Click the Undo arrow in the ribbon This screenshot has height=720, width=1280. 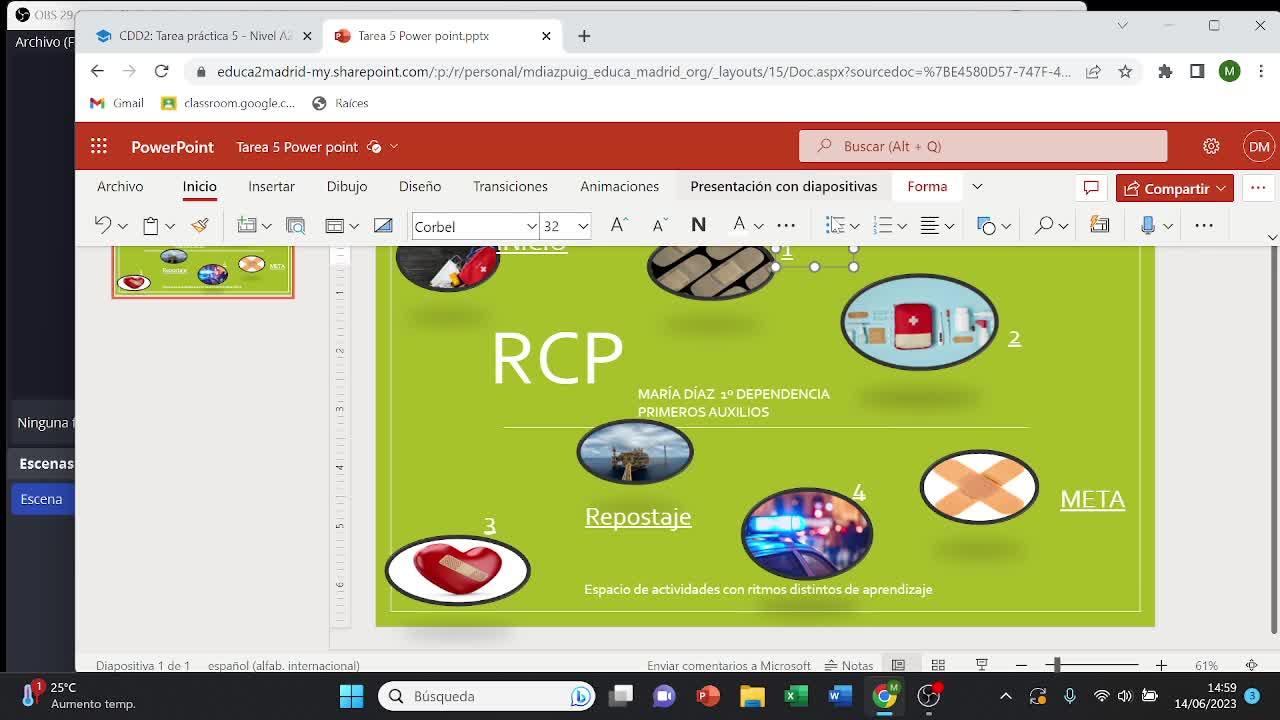coord(103,225)
